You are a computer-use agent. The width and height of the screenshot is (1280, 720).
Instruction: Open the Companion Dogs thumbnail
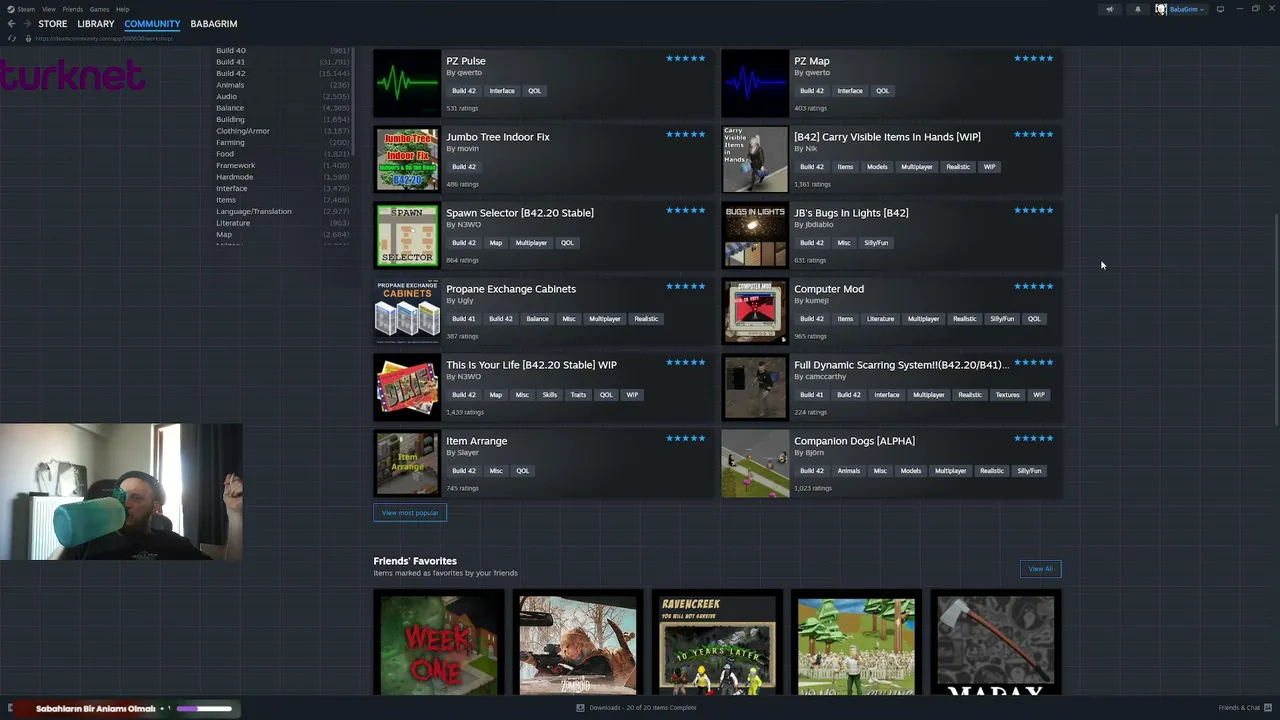click(755, 463)
